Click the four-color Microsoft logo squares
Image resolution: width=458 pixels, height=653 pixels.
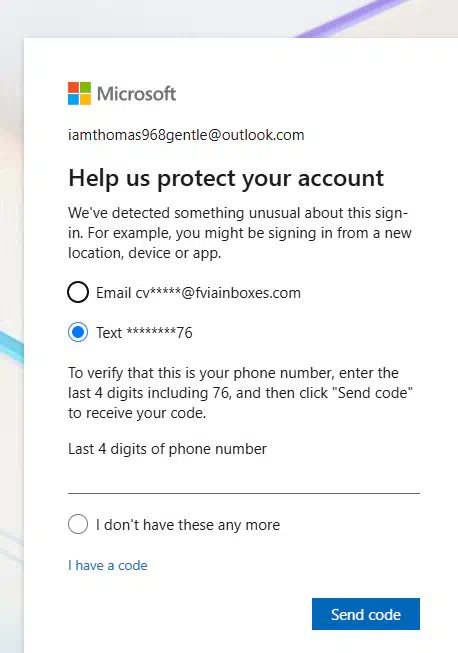pos(80,93)
